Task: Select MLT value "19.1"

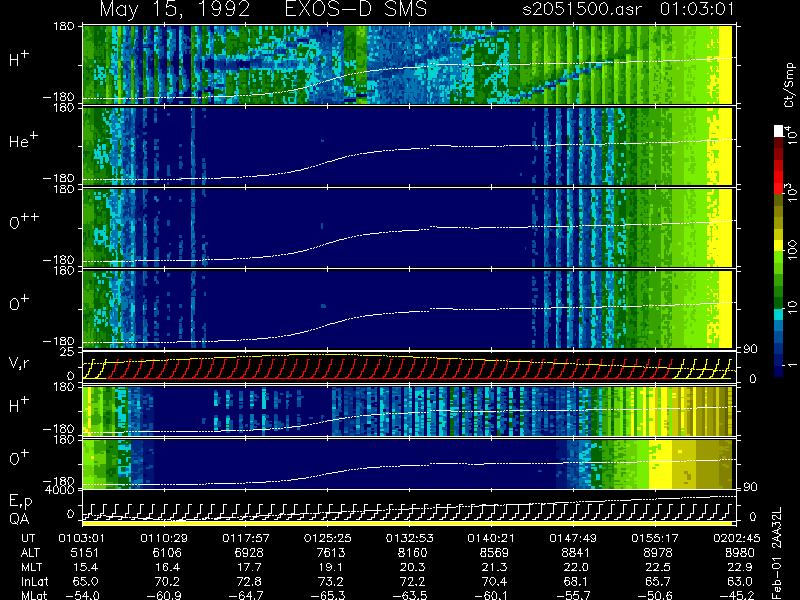Action: pyautogui.click(x=332, y=567)
